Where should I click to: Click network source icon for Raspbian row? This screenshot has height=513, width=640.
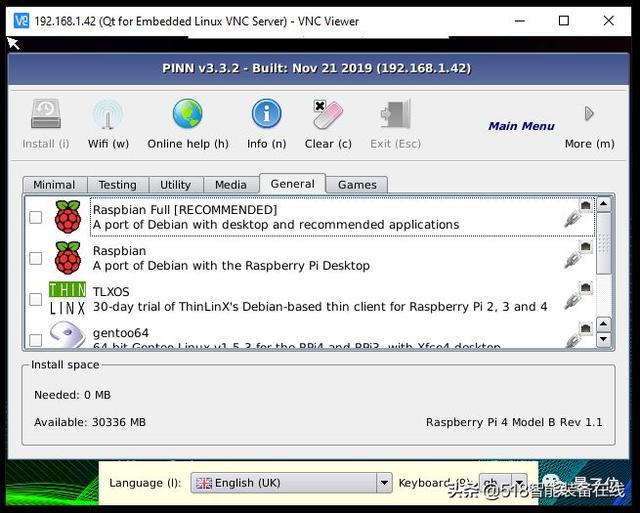pos(579,255)
